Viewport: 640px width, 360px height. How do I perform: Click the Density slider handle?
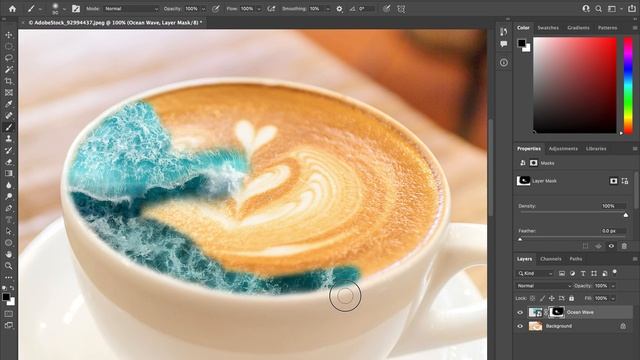point(626,214)
